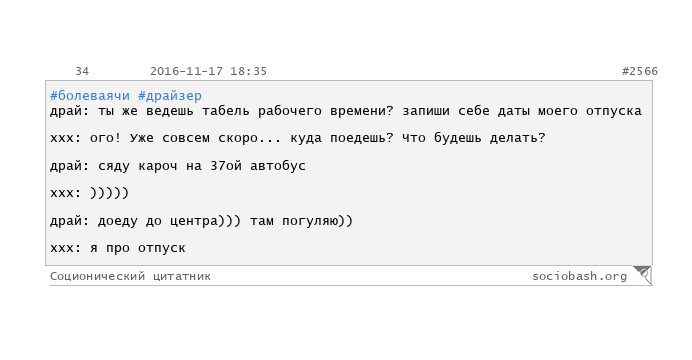
Task: Click the xxx reply with only parentheses
Action: (x=90, y=193)
